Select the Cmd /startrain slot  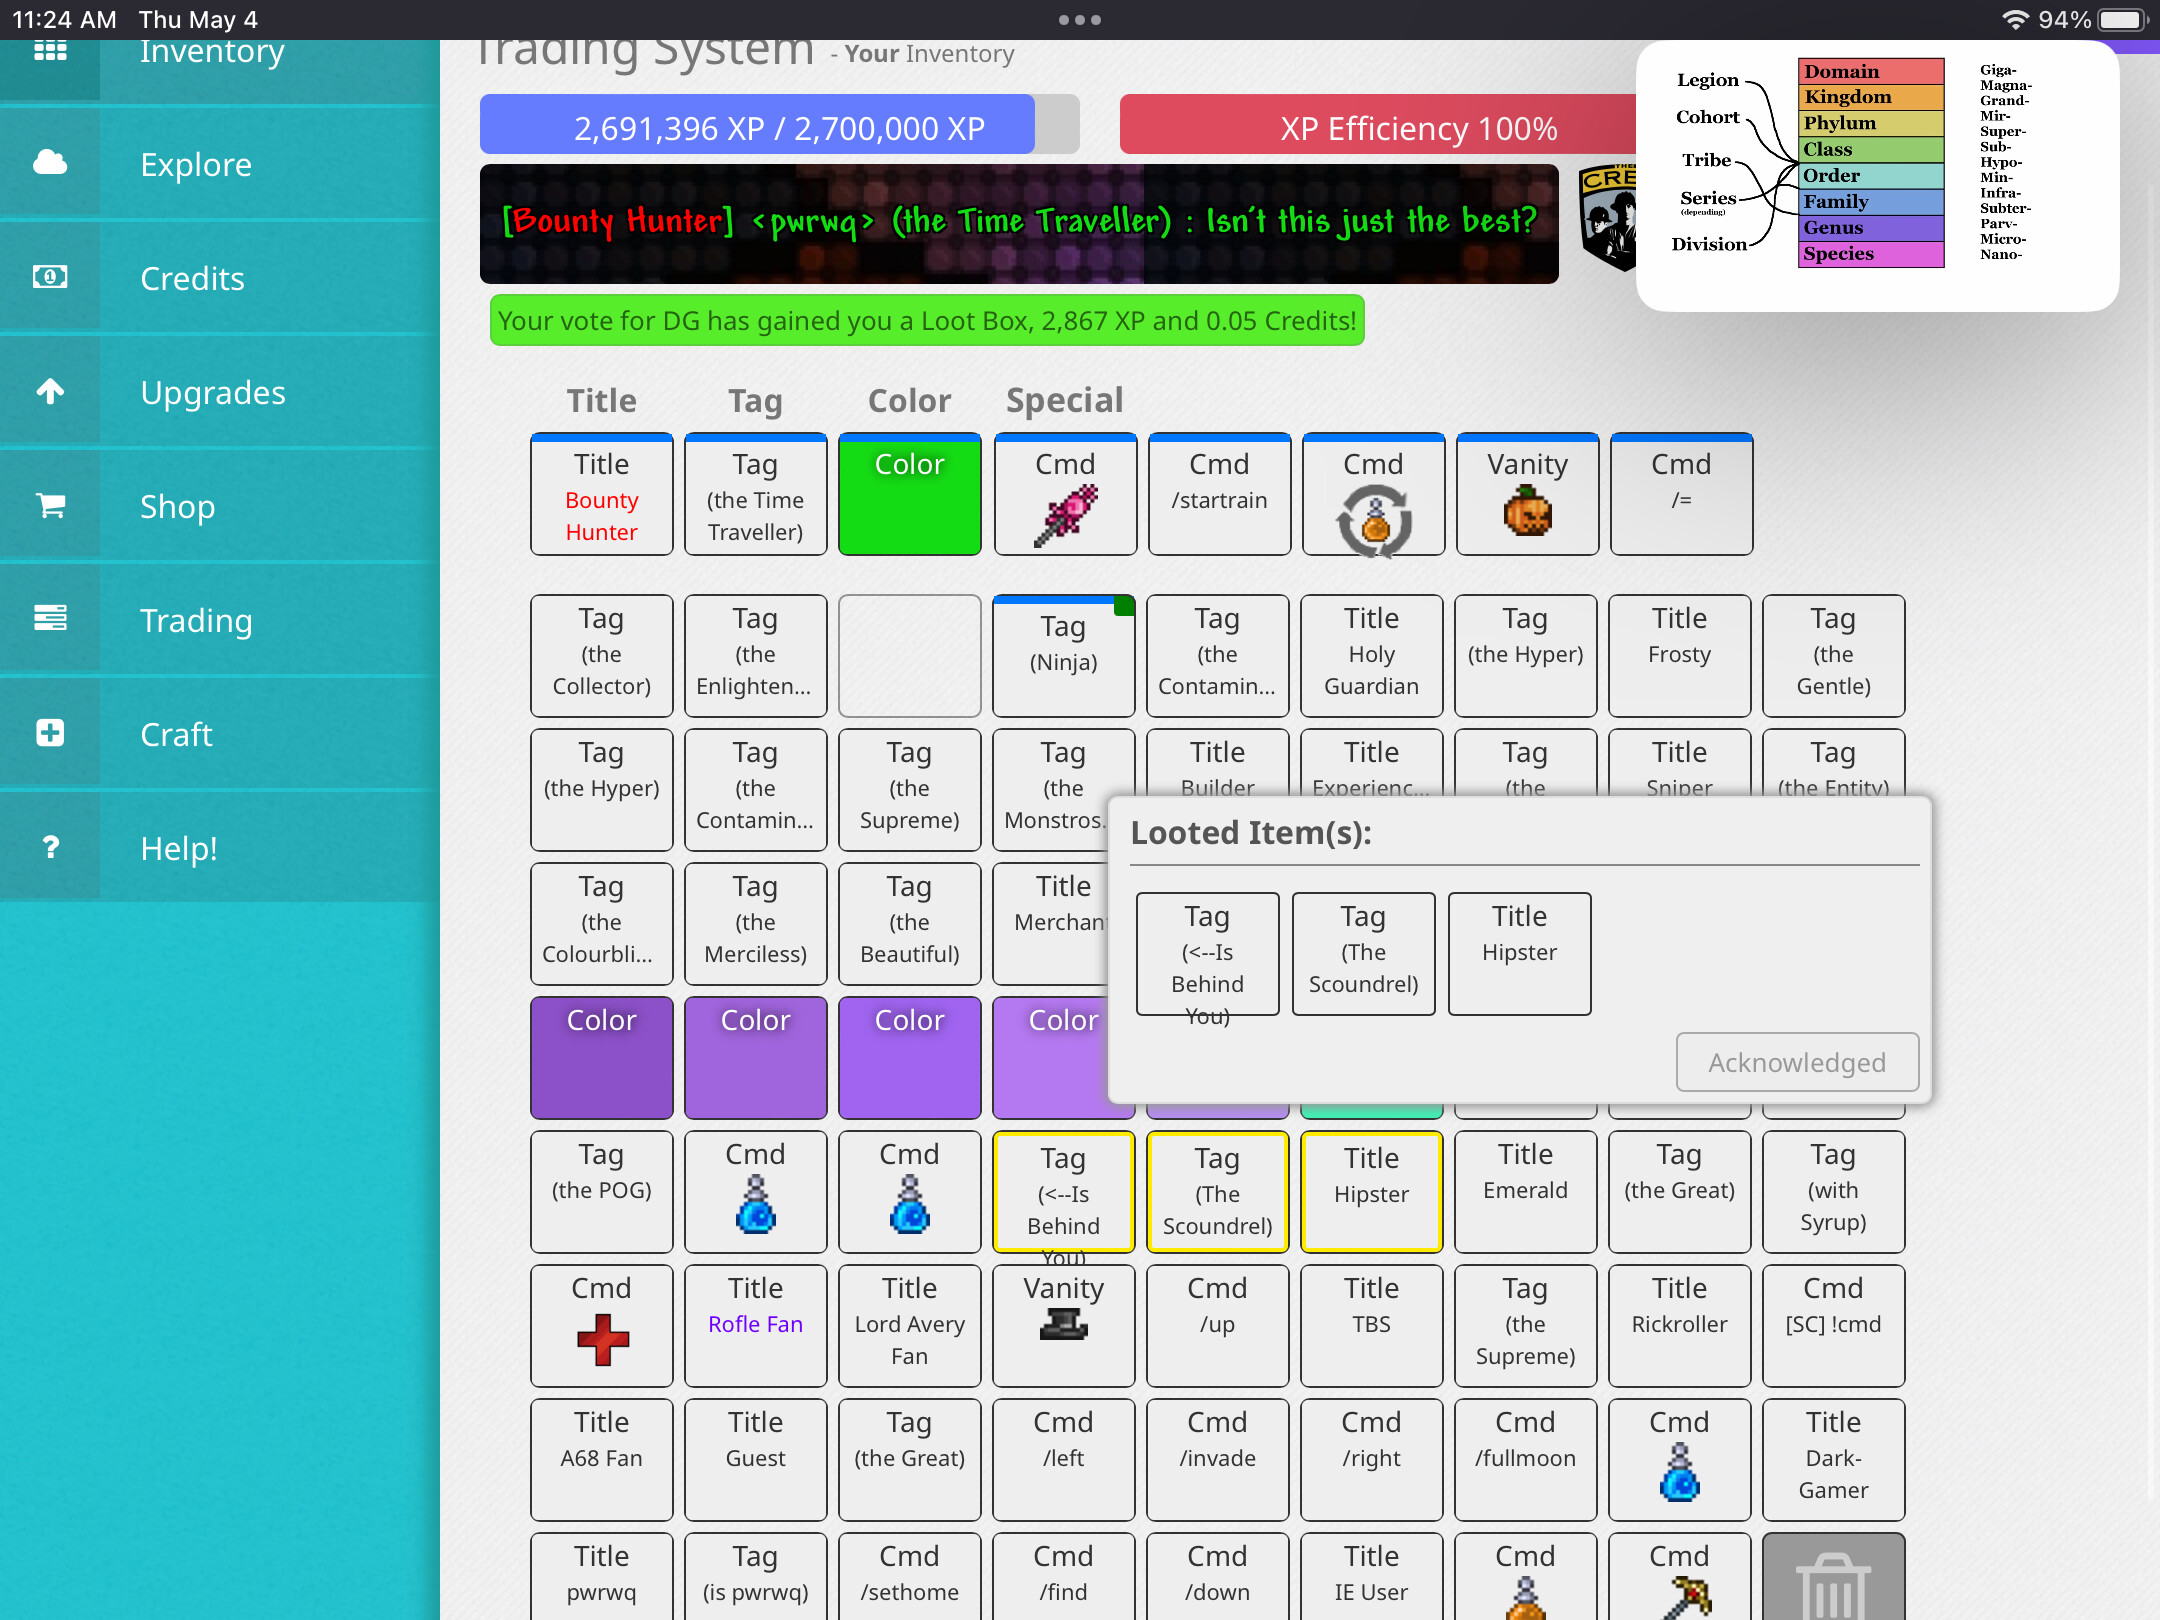(x=1219, y=495)
